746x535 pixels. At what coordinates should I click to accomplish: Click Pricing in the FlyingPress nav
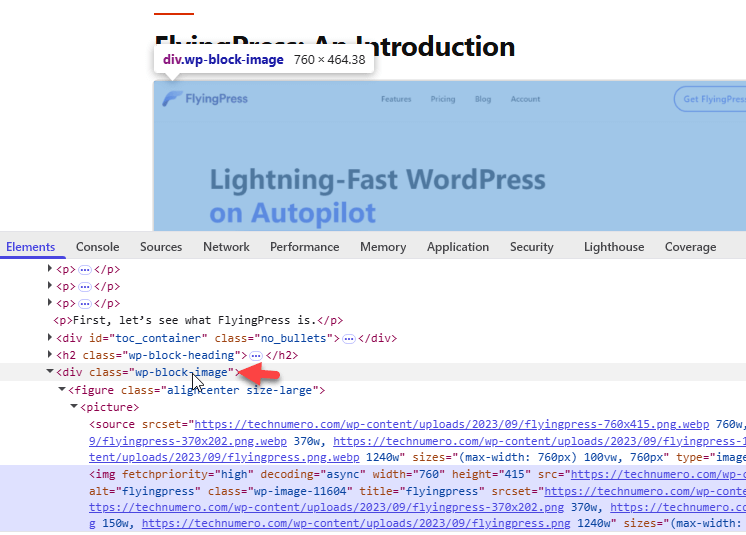pos(443,99)
